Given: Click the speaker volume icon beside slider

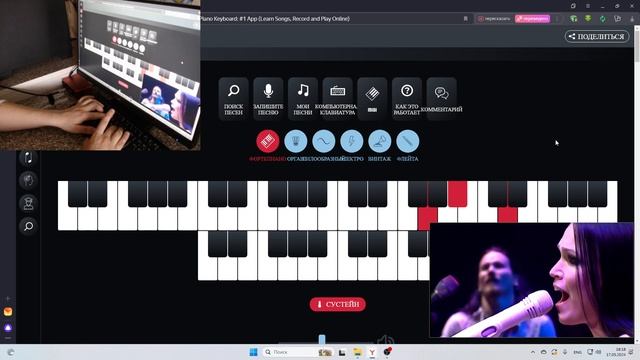Looking at the screenshot, I should coord(385,340).
